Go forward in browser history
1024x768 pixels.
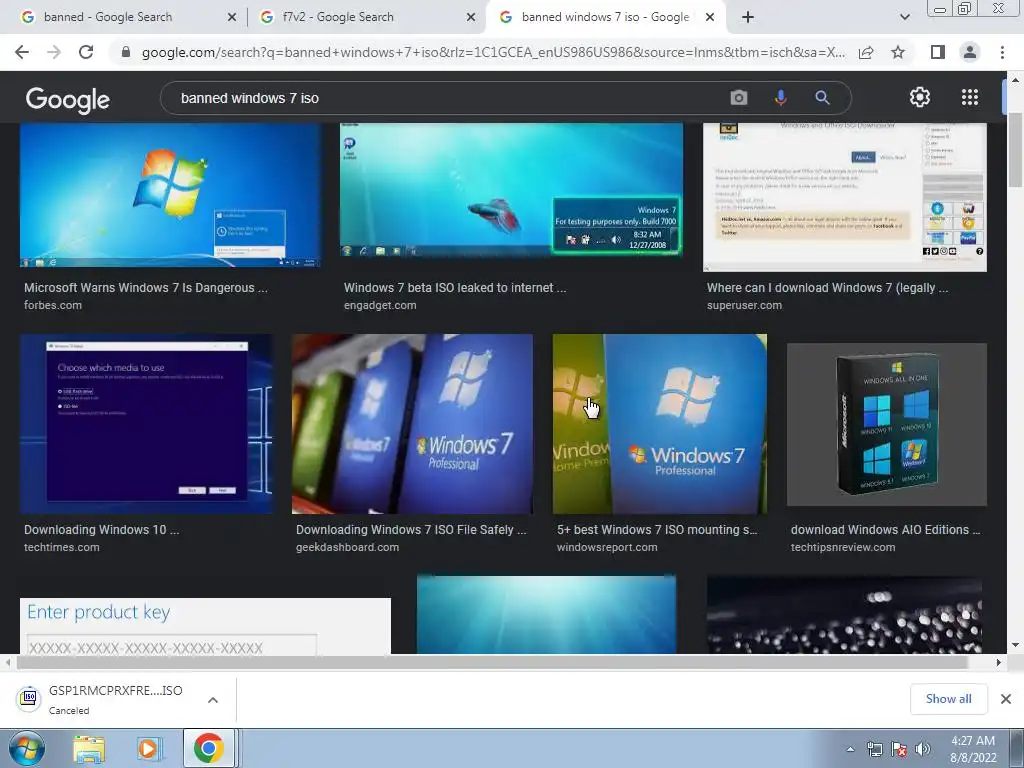click(54, 52)
